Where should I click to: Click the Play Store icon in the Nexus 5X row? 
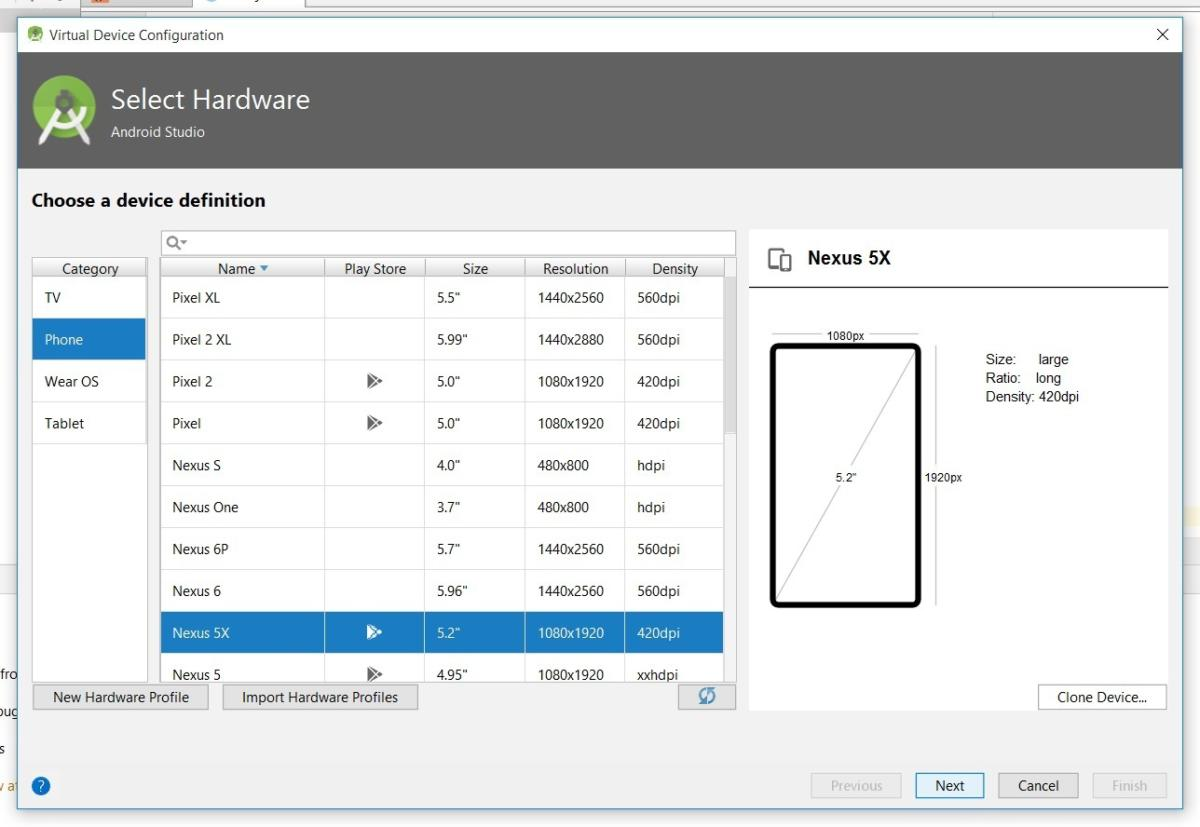pyautogui.click(x=374, y=632)
